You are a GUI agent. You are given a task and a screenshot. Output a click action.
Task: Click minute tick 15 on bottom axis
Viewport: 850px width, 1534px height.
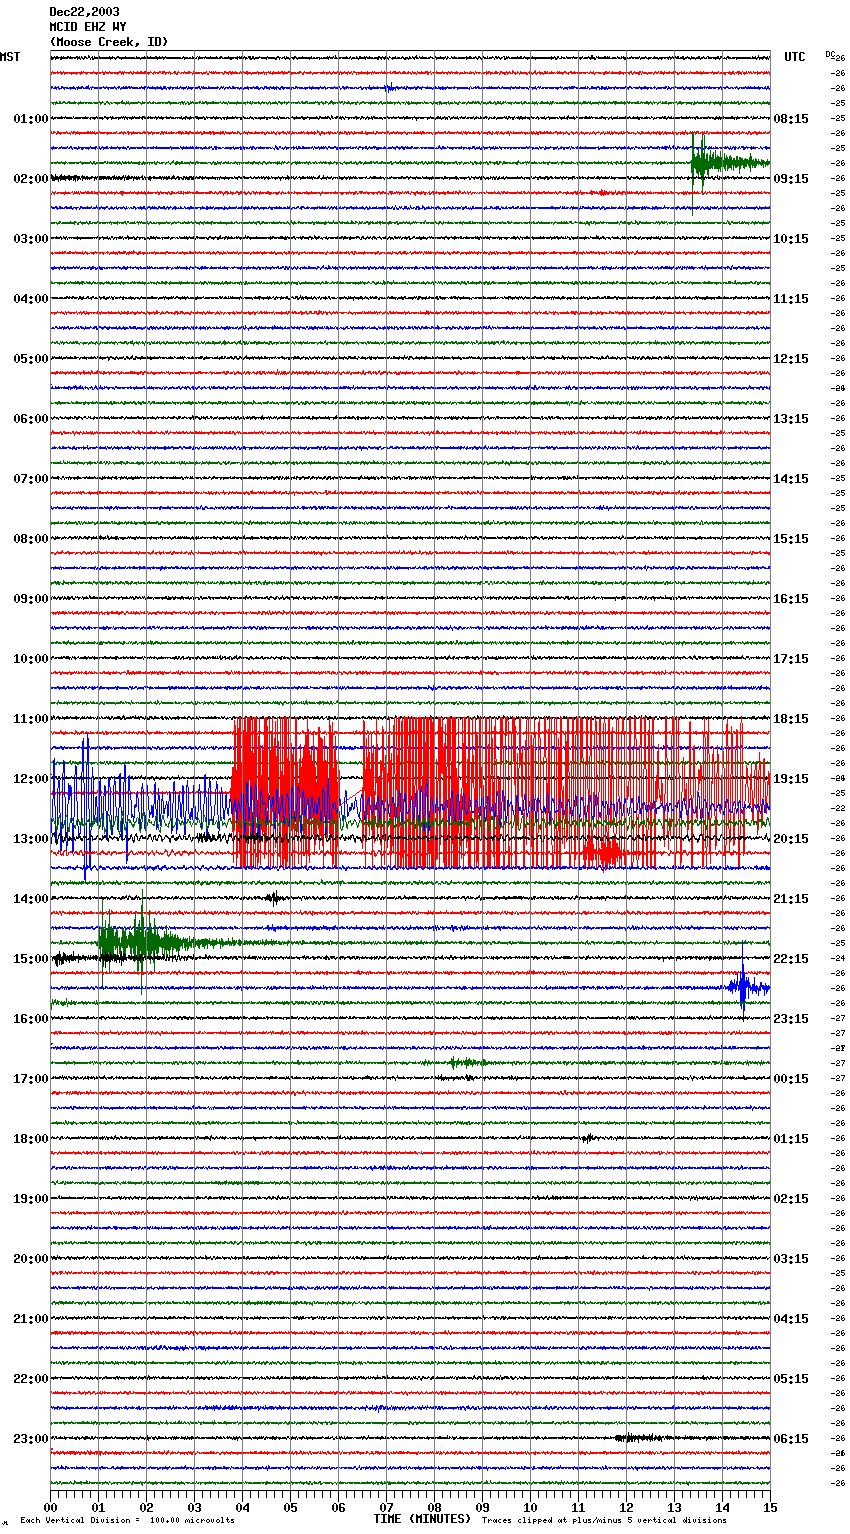point(770,1507)
